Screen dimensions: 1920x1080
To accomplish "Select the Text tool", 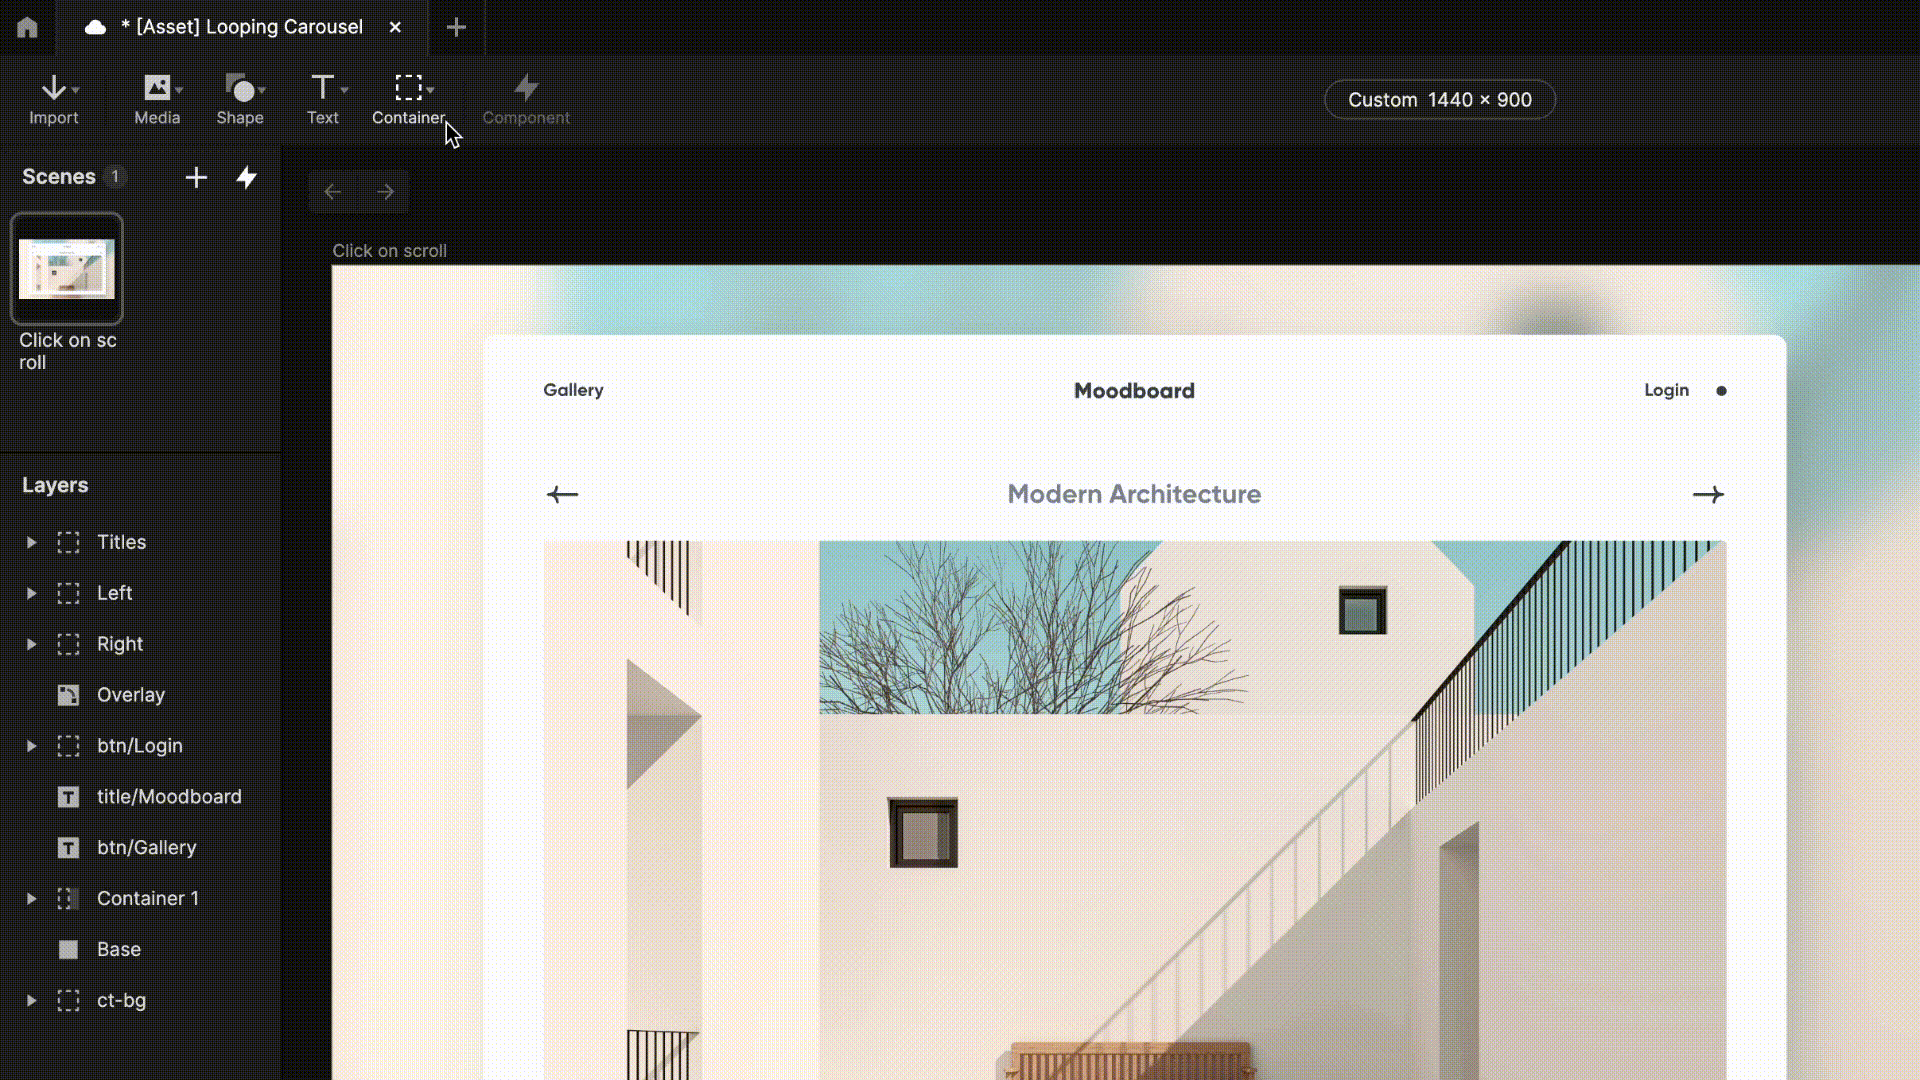I will (322, 99).
